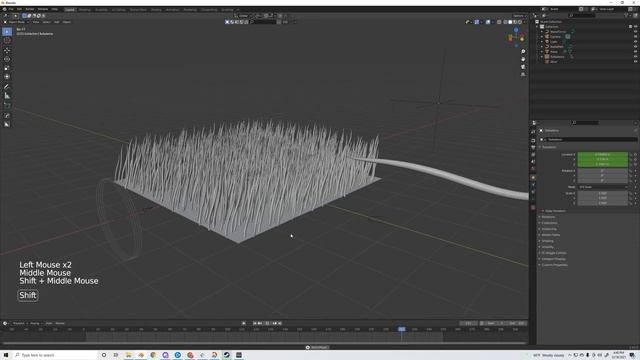
Task: Open the Edit menu
Action: 19,9
